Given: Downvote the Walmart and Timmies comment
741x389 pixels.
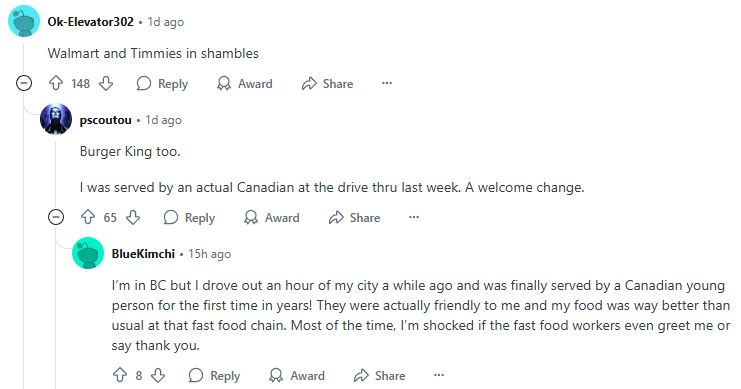Looking at the screenshot, I should (x=106, y=84).
